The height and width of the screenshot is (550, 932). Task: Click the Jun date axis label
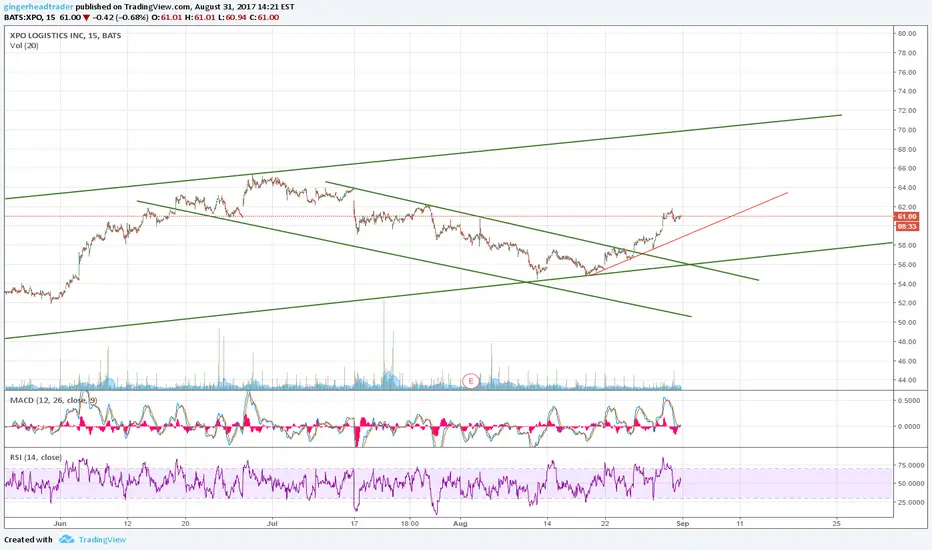(x=59, y=524)
